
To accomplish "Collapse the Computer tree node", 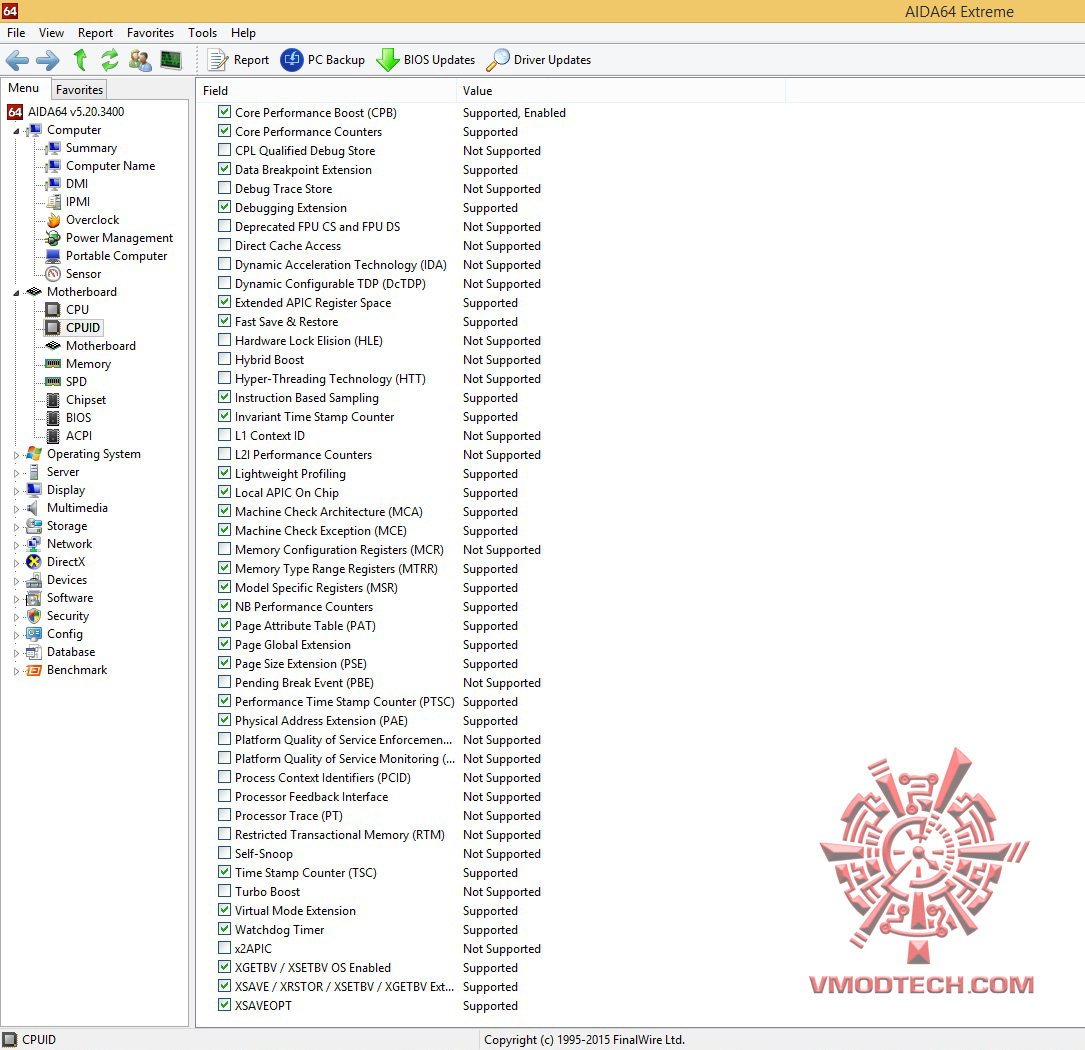I will 16,131.
